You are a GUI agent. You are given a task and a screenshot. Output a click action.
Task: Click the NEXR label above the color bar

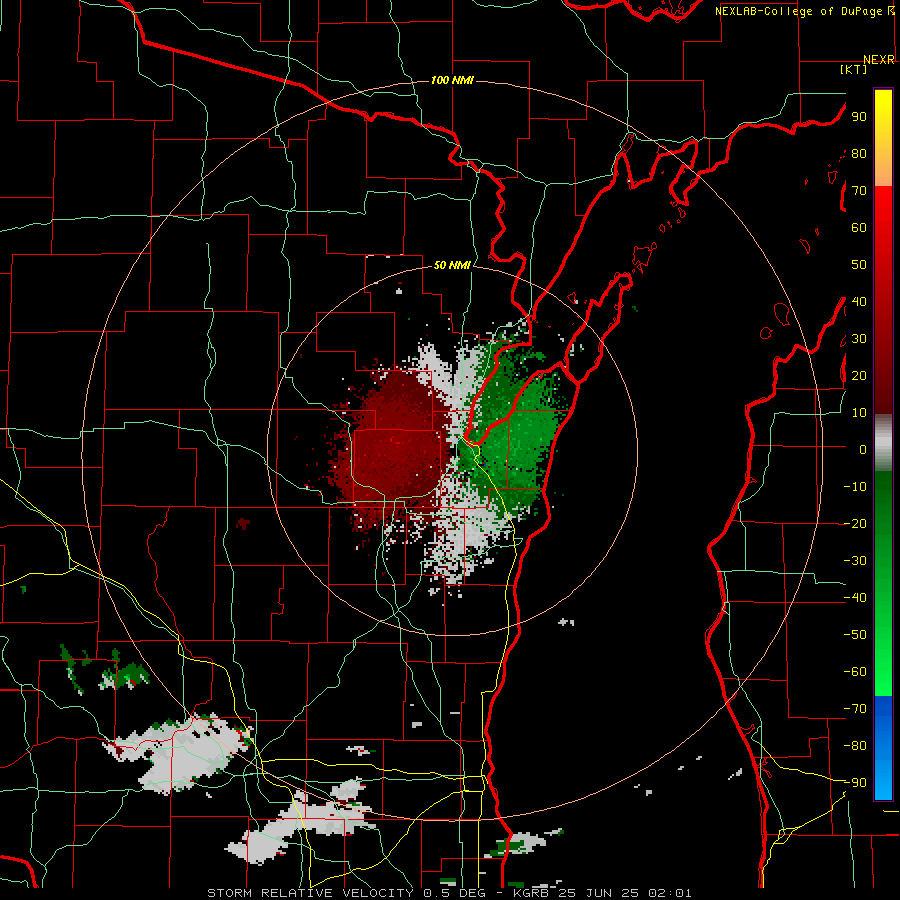coord(878,60)
